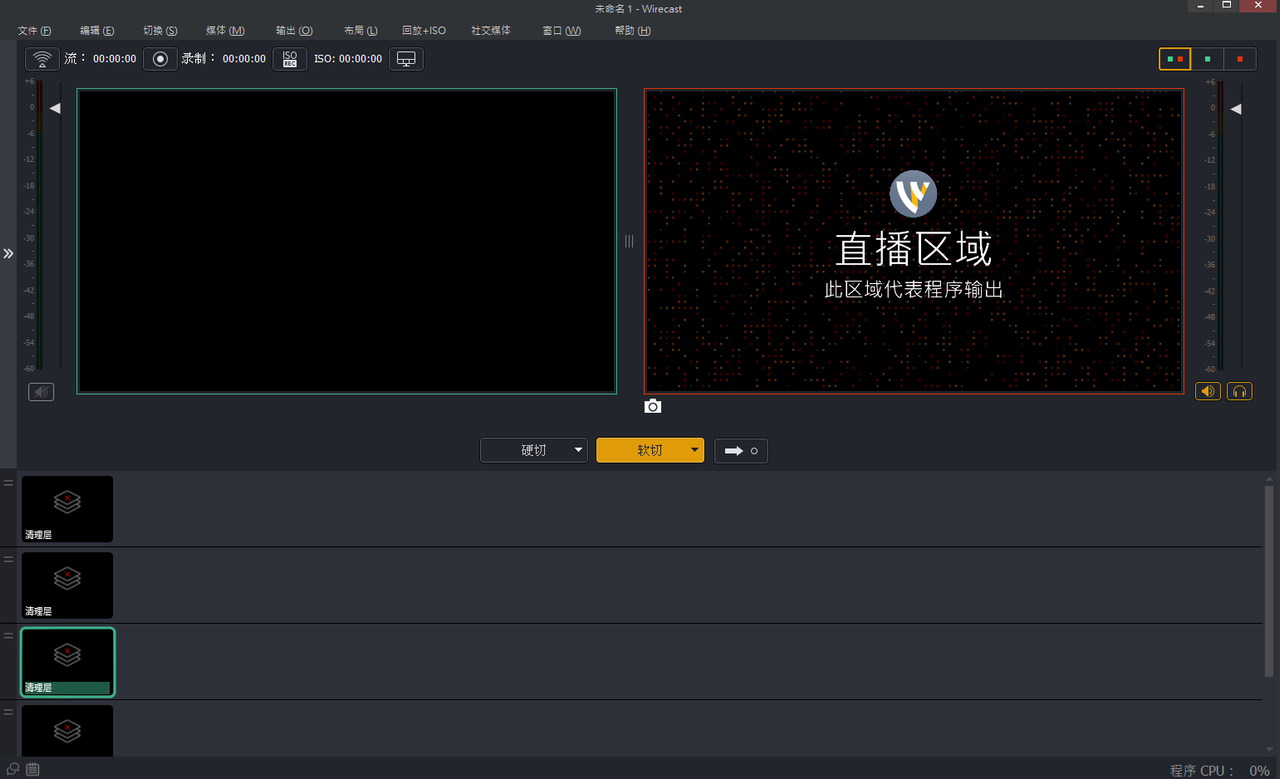The height and width of the screenshot is (779, 1280).
Task: Toggle live output speaker mute button
Action: (x=1208, y=391)
